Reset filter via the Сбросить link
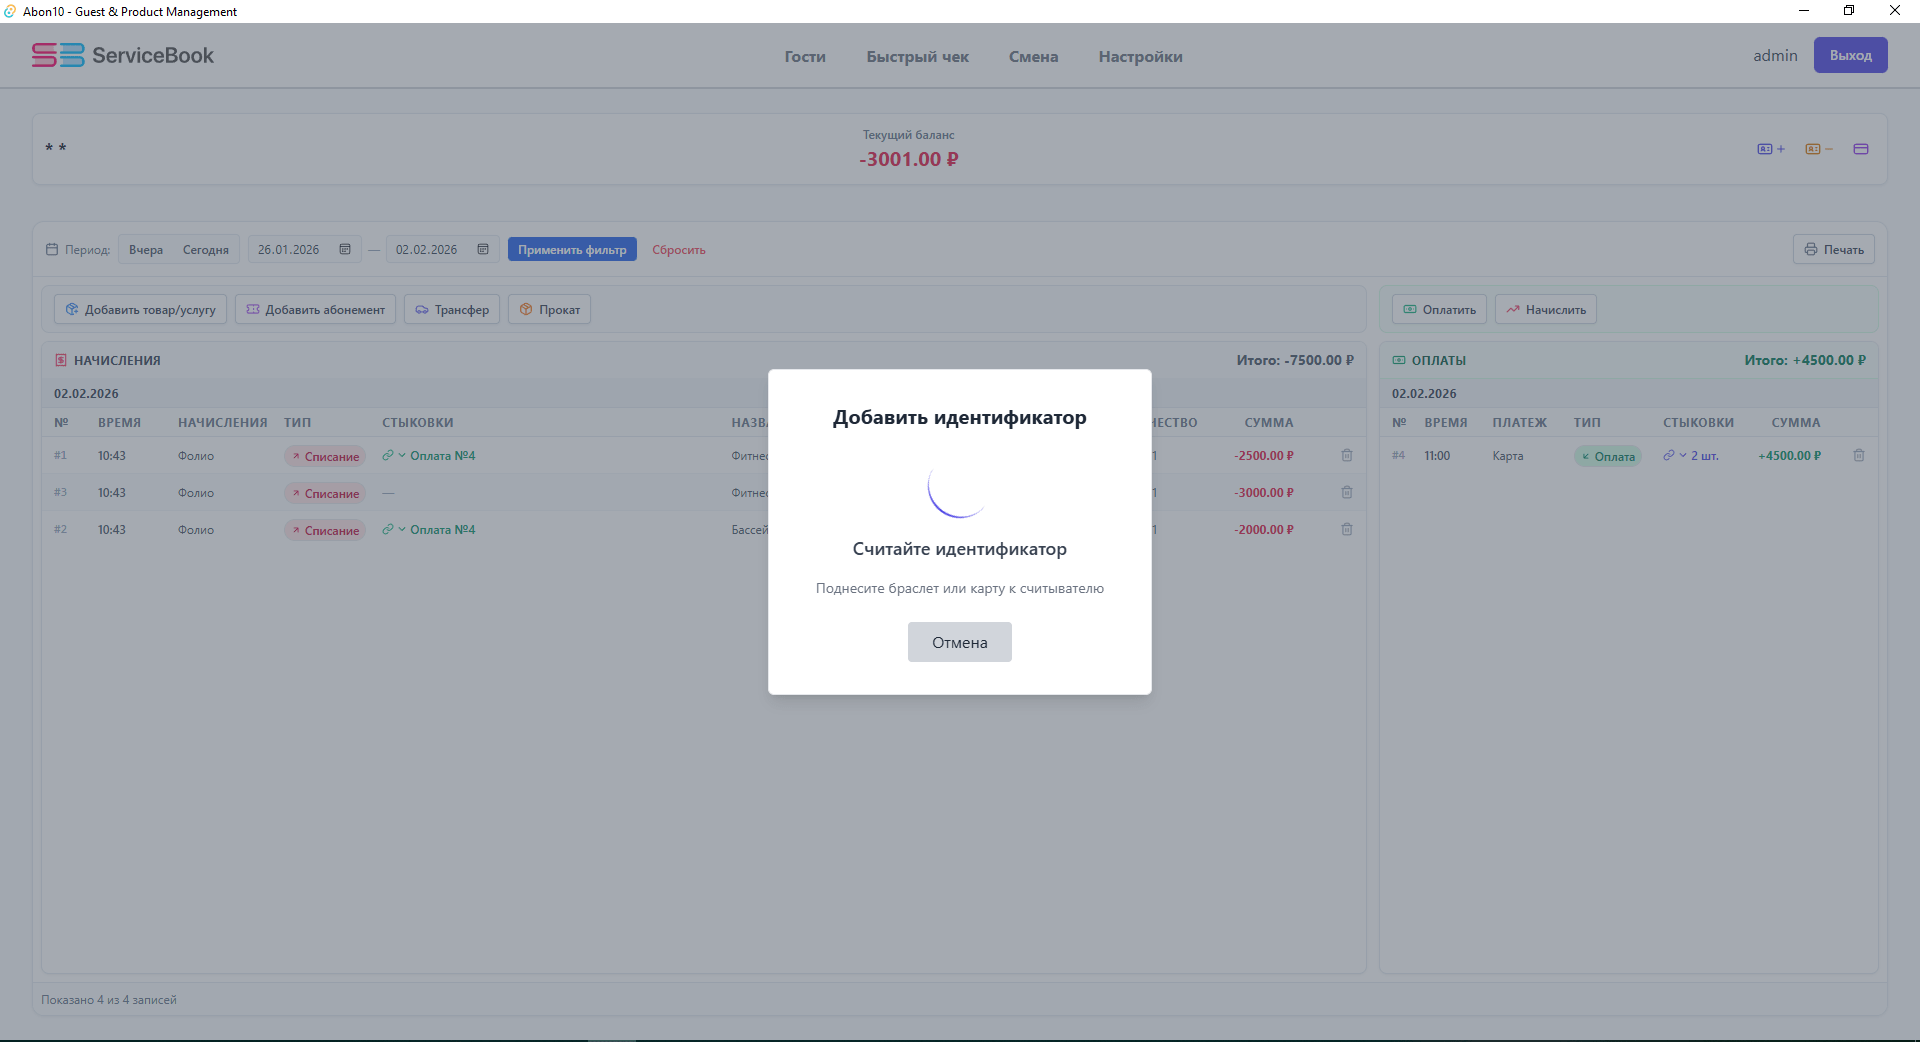The width and height of the screenshot is (1920, 1042). pos(679,250)
